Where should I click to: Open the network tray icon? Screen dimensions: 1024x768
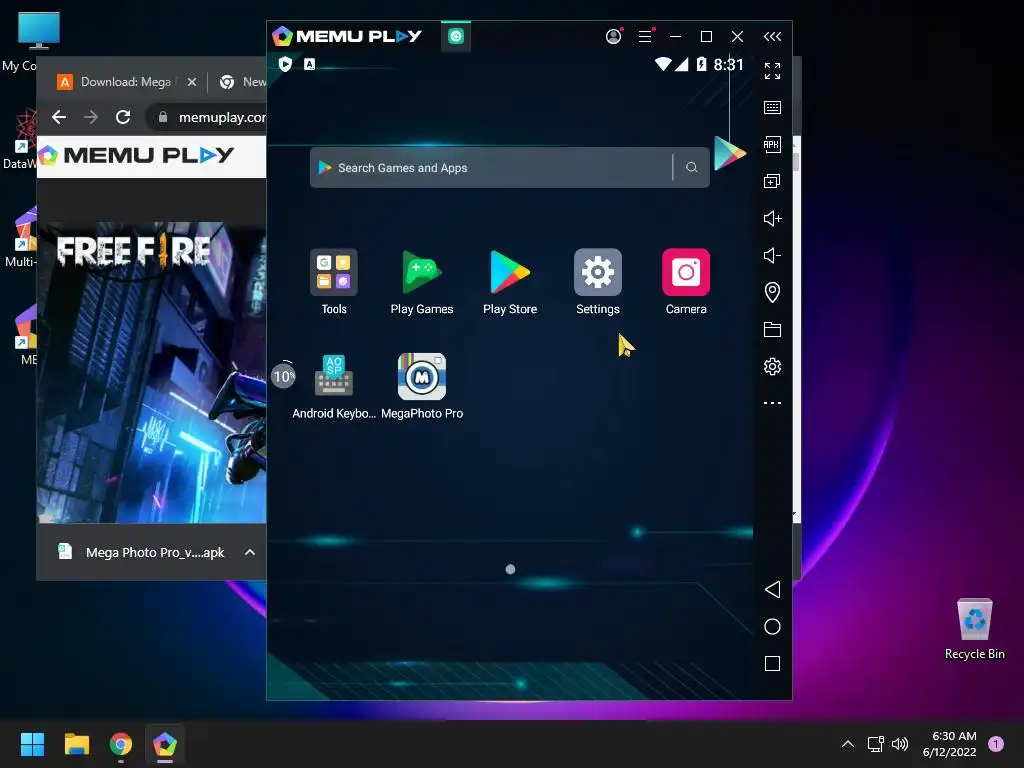876,744
